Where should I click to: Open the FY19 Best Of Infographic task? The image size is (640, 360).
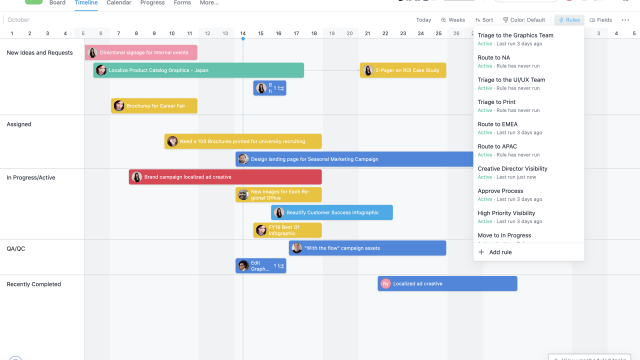tap(287, 230)
